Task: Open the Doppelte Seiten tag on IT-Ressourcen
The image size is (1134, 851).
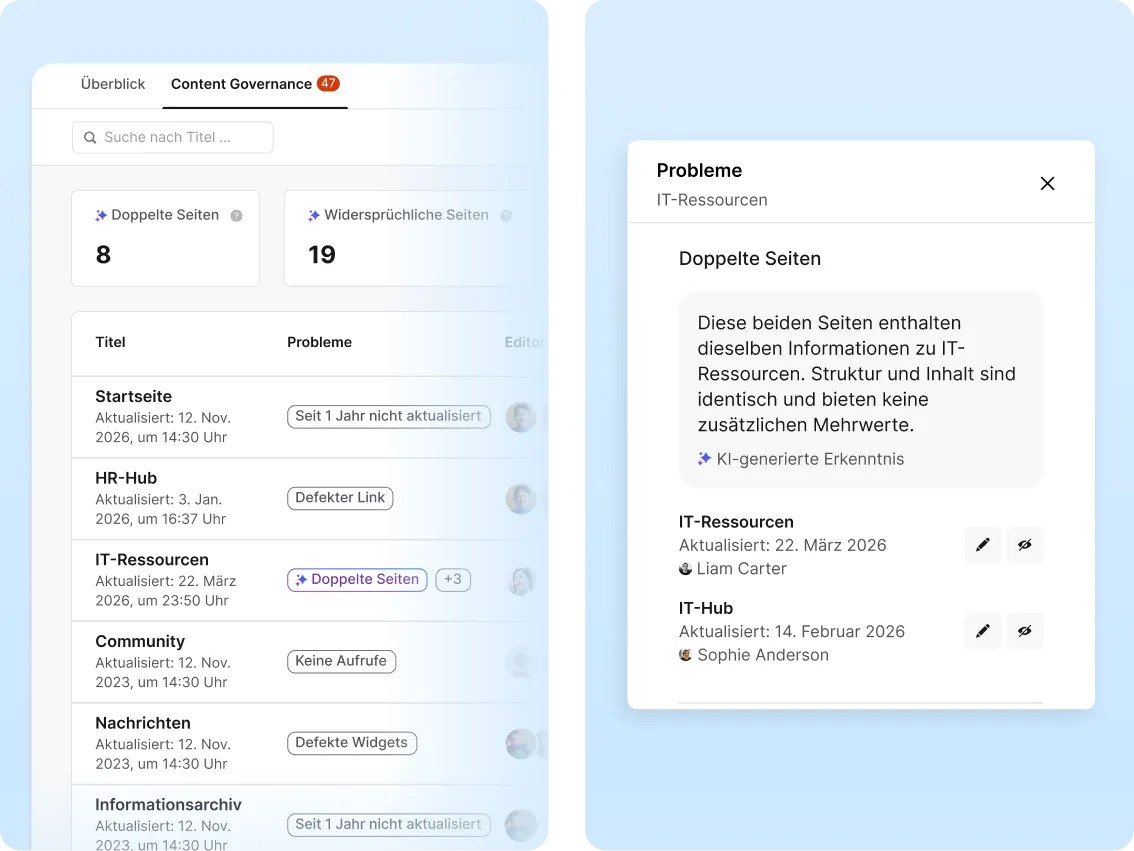Action: [357, 580]
